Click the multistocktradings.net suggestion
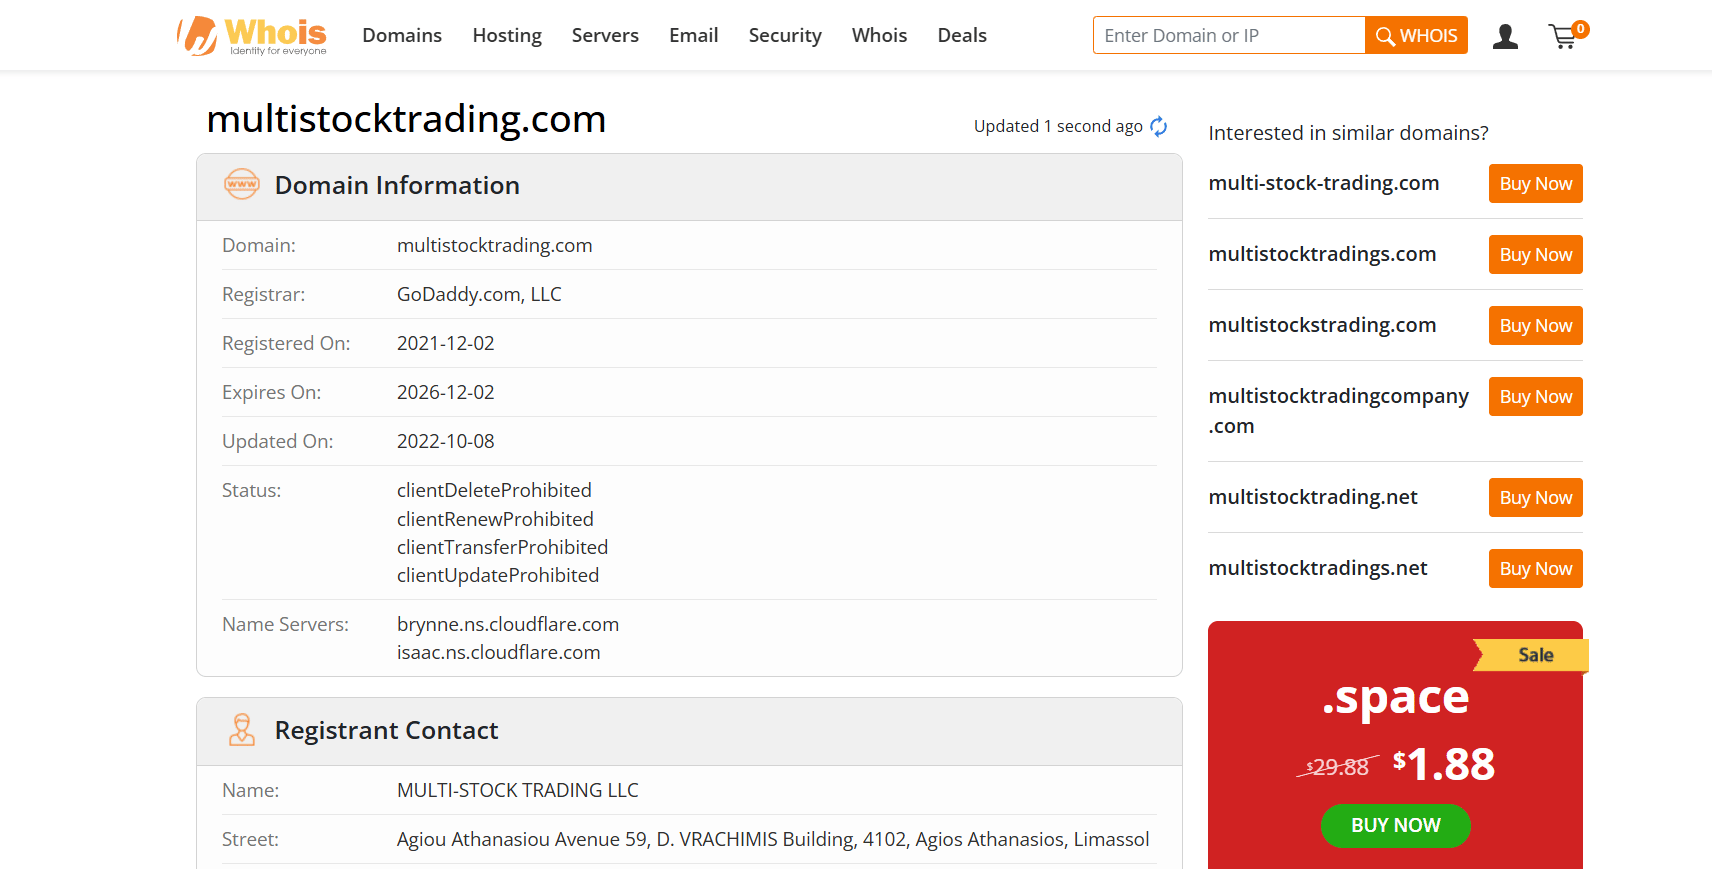 click(x=1318, y=568)
